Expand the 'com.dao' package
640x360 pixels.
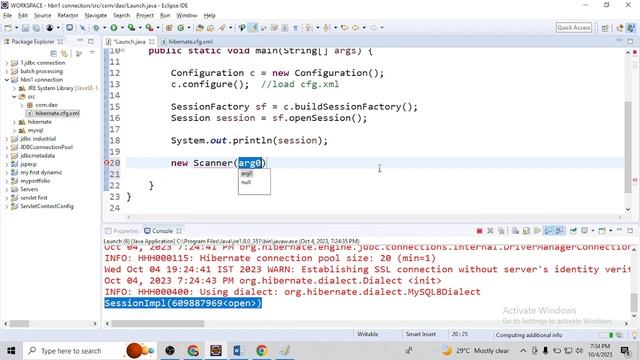(22, 105)
